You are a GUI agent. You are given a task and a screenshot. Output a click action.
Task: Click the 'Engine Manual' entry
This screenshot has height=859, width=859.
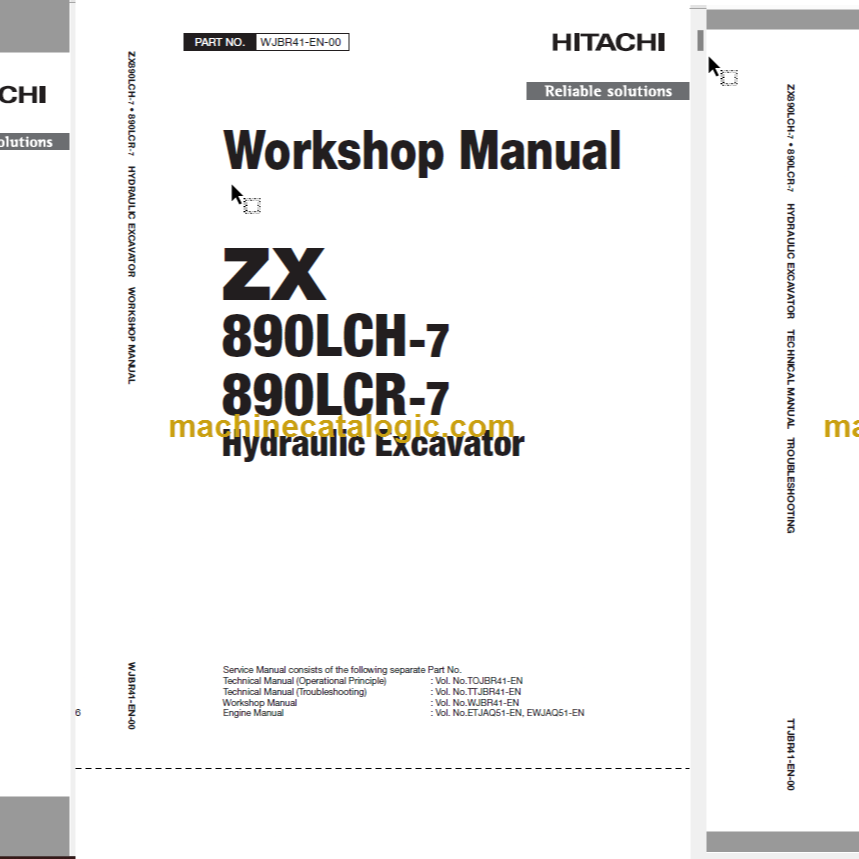[253, 713]
